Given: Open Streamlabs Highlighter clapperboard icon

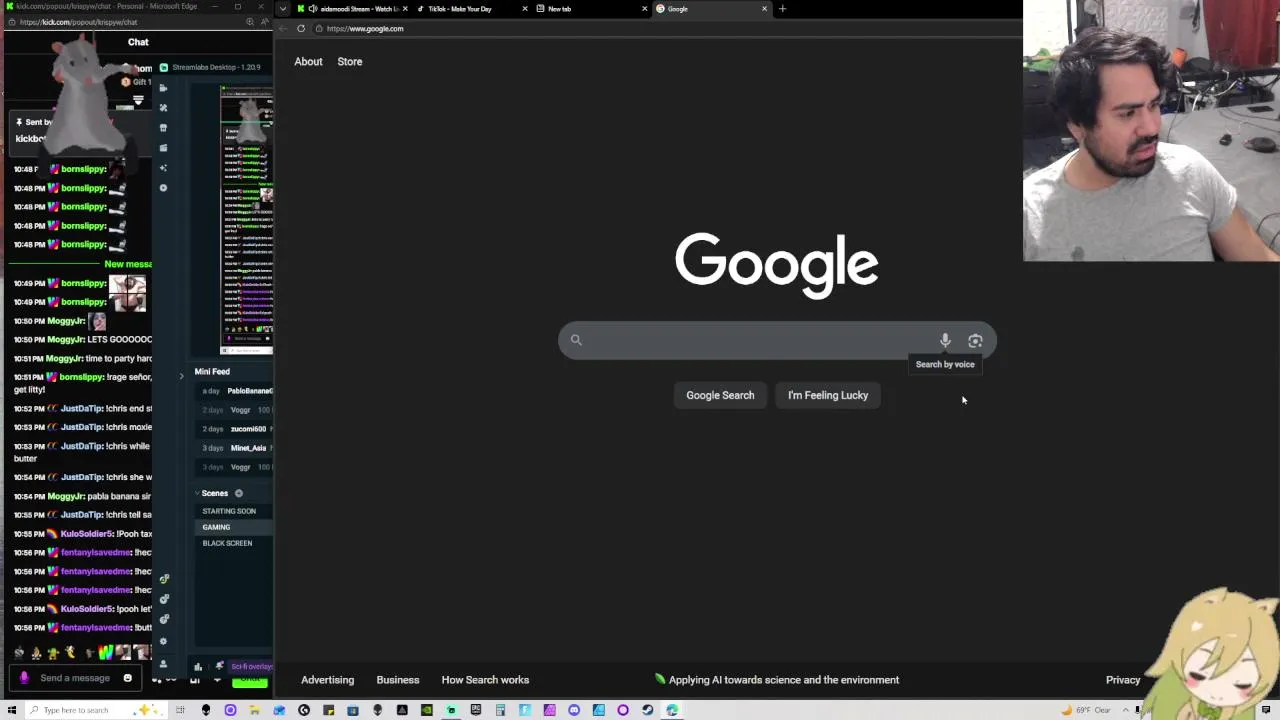Looking at the screenshot, I should click(163, 148).
